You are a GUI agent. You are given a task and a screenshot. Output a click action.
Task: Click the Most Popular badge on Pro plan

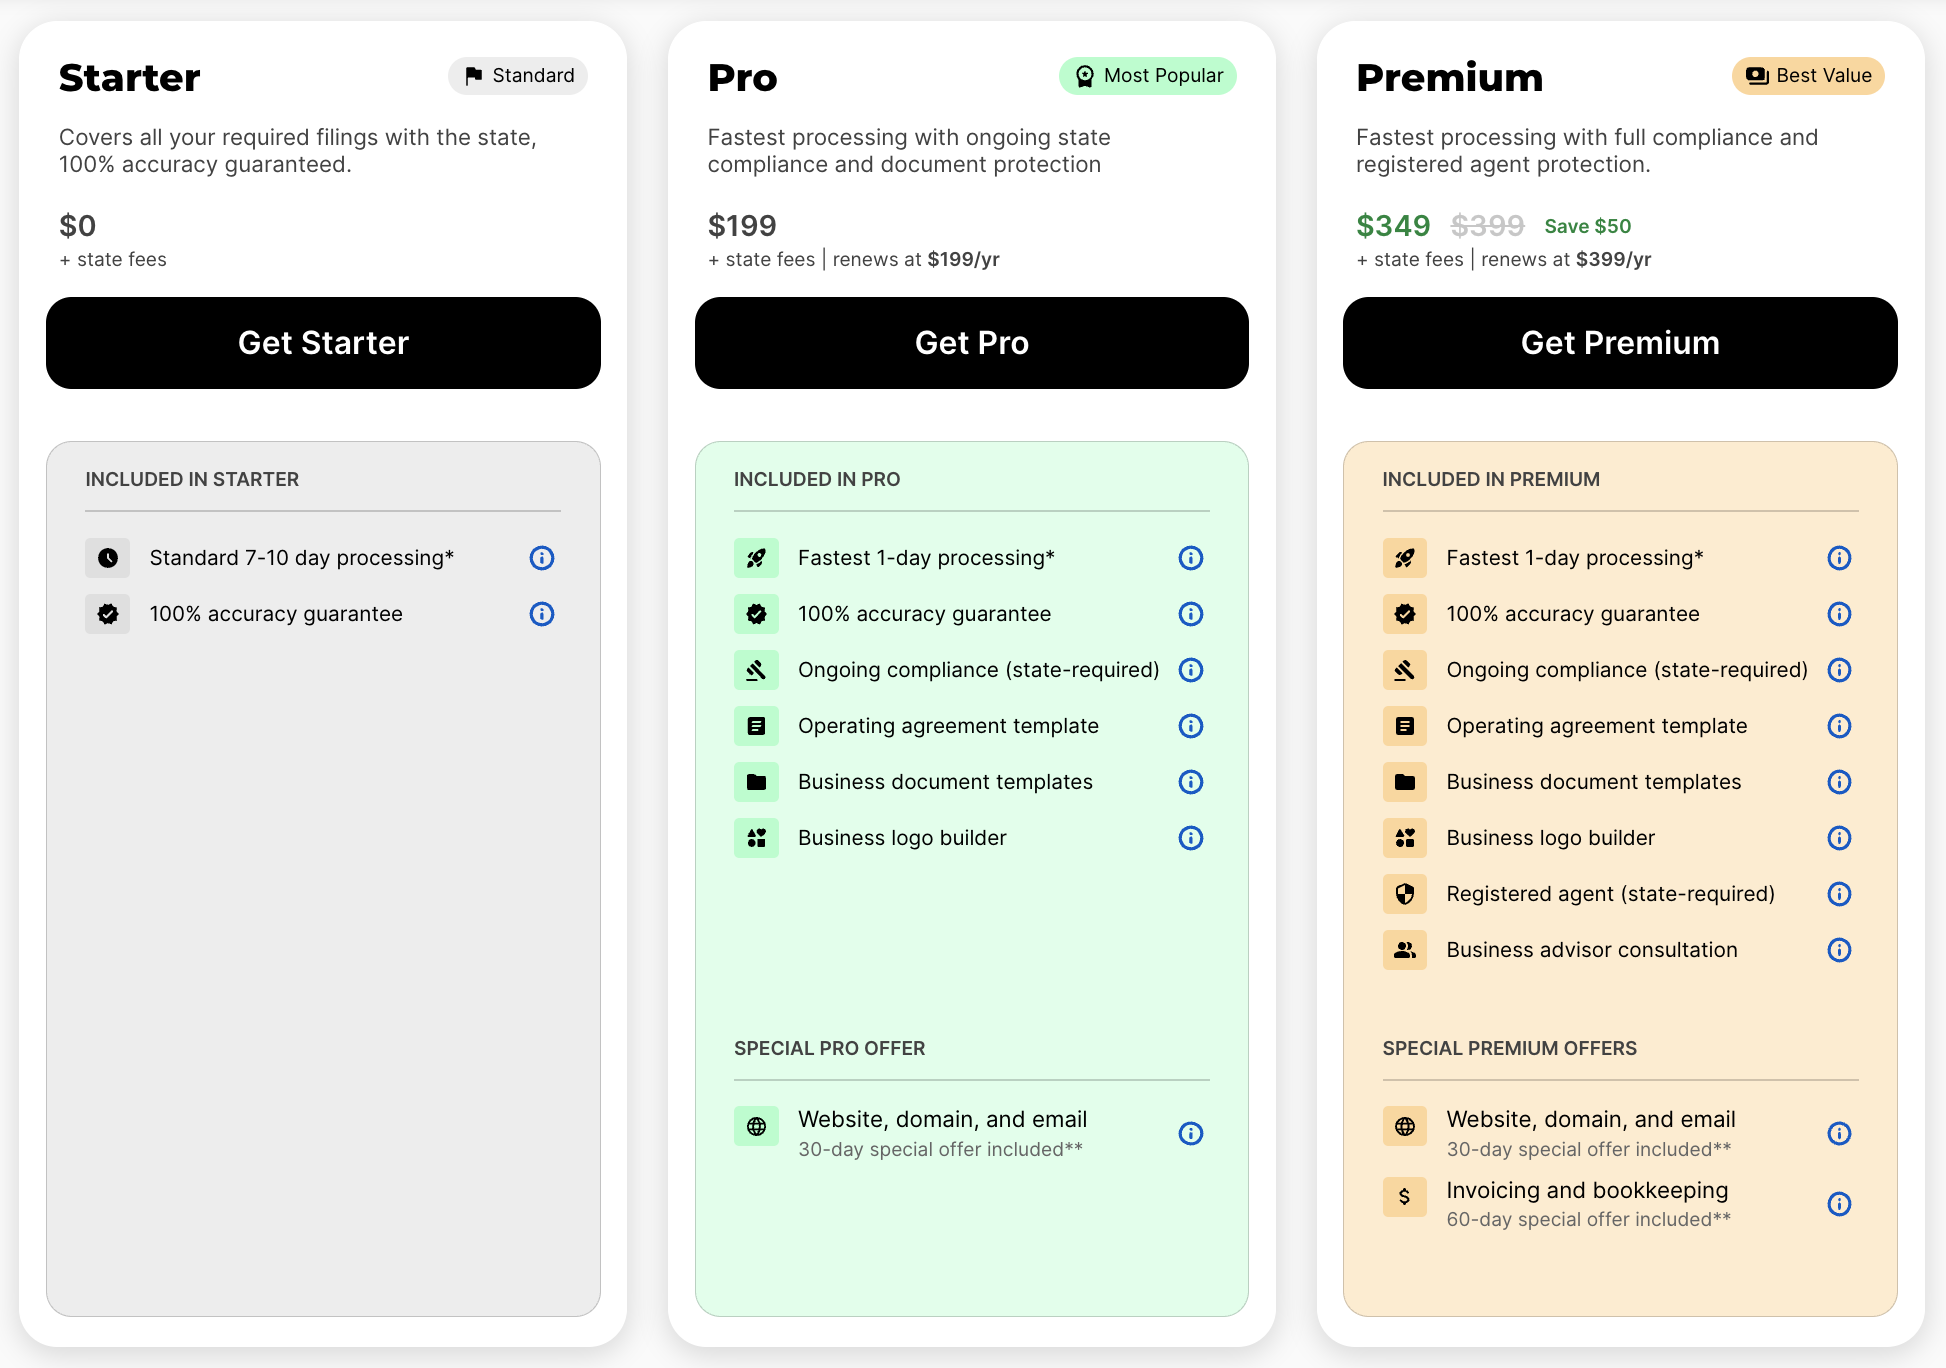(x=1147, y=75)
